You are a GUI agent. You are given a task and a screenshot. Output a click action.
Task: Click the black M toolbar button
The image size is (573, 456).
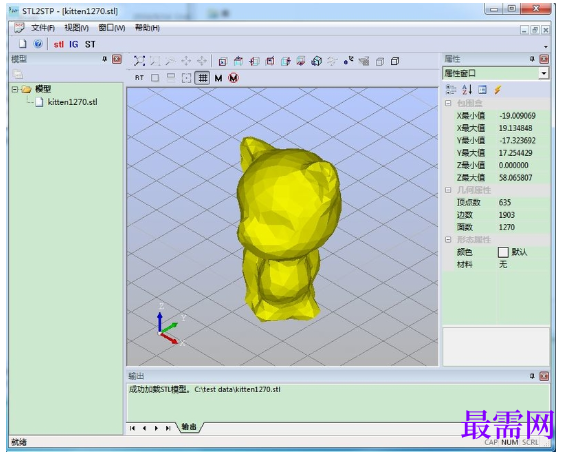218,78
